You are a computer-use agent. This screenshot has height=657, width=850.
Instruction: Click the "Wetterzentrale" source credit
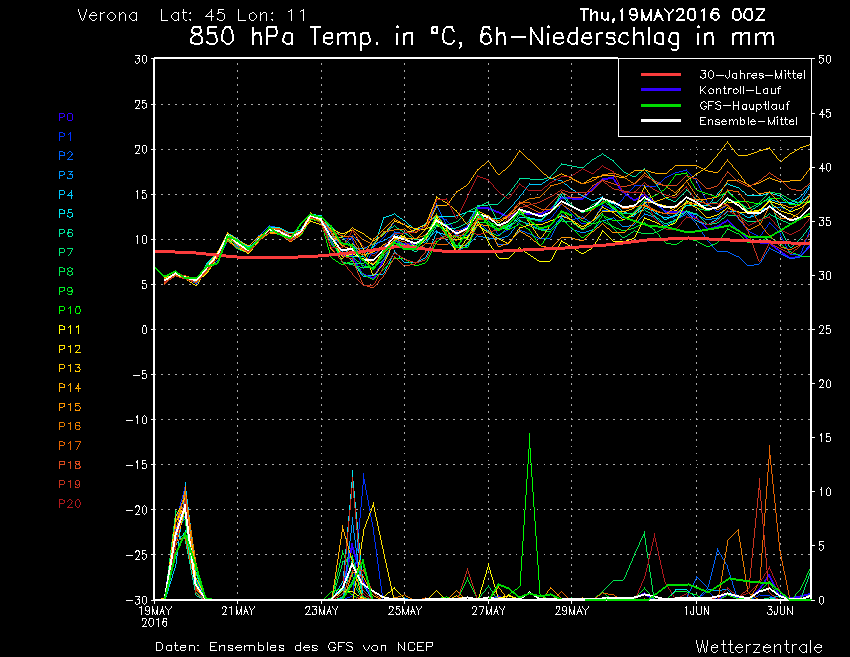759,647
